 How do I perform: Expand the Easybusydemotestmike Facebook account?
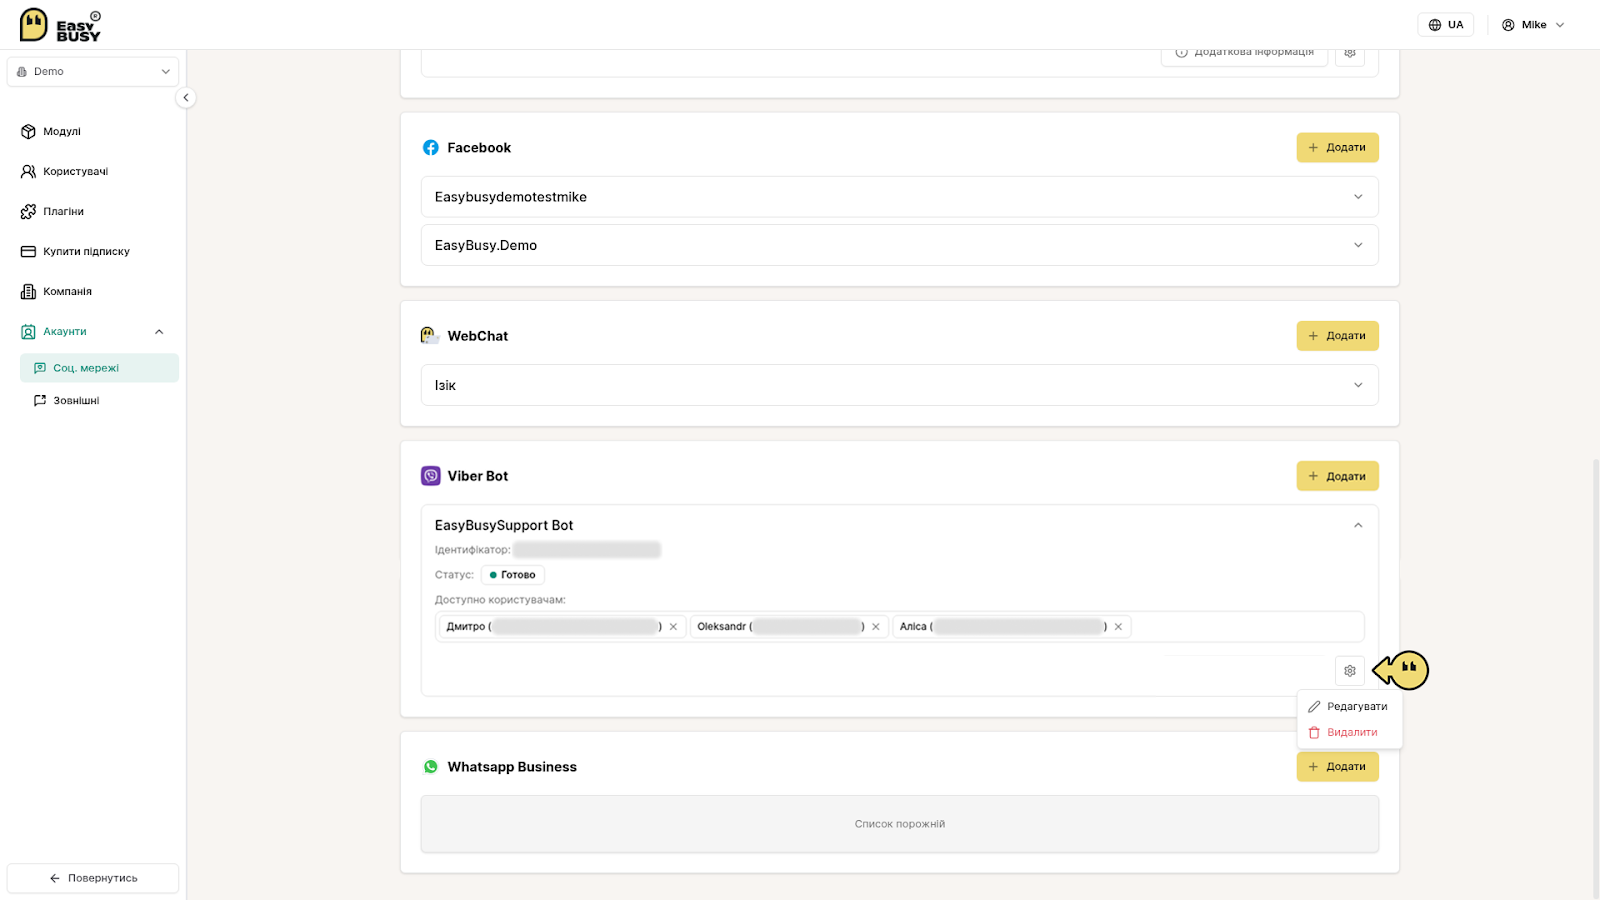[899, 197]
